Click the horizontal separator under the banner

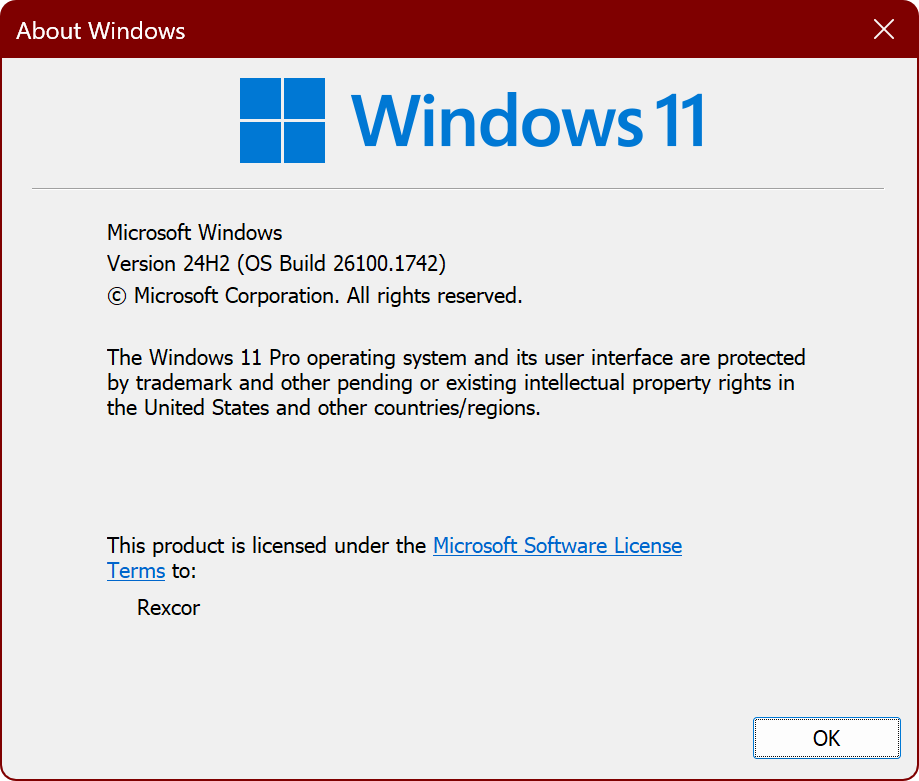458,188
